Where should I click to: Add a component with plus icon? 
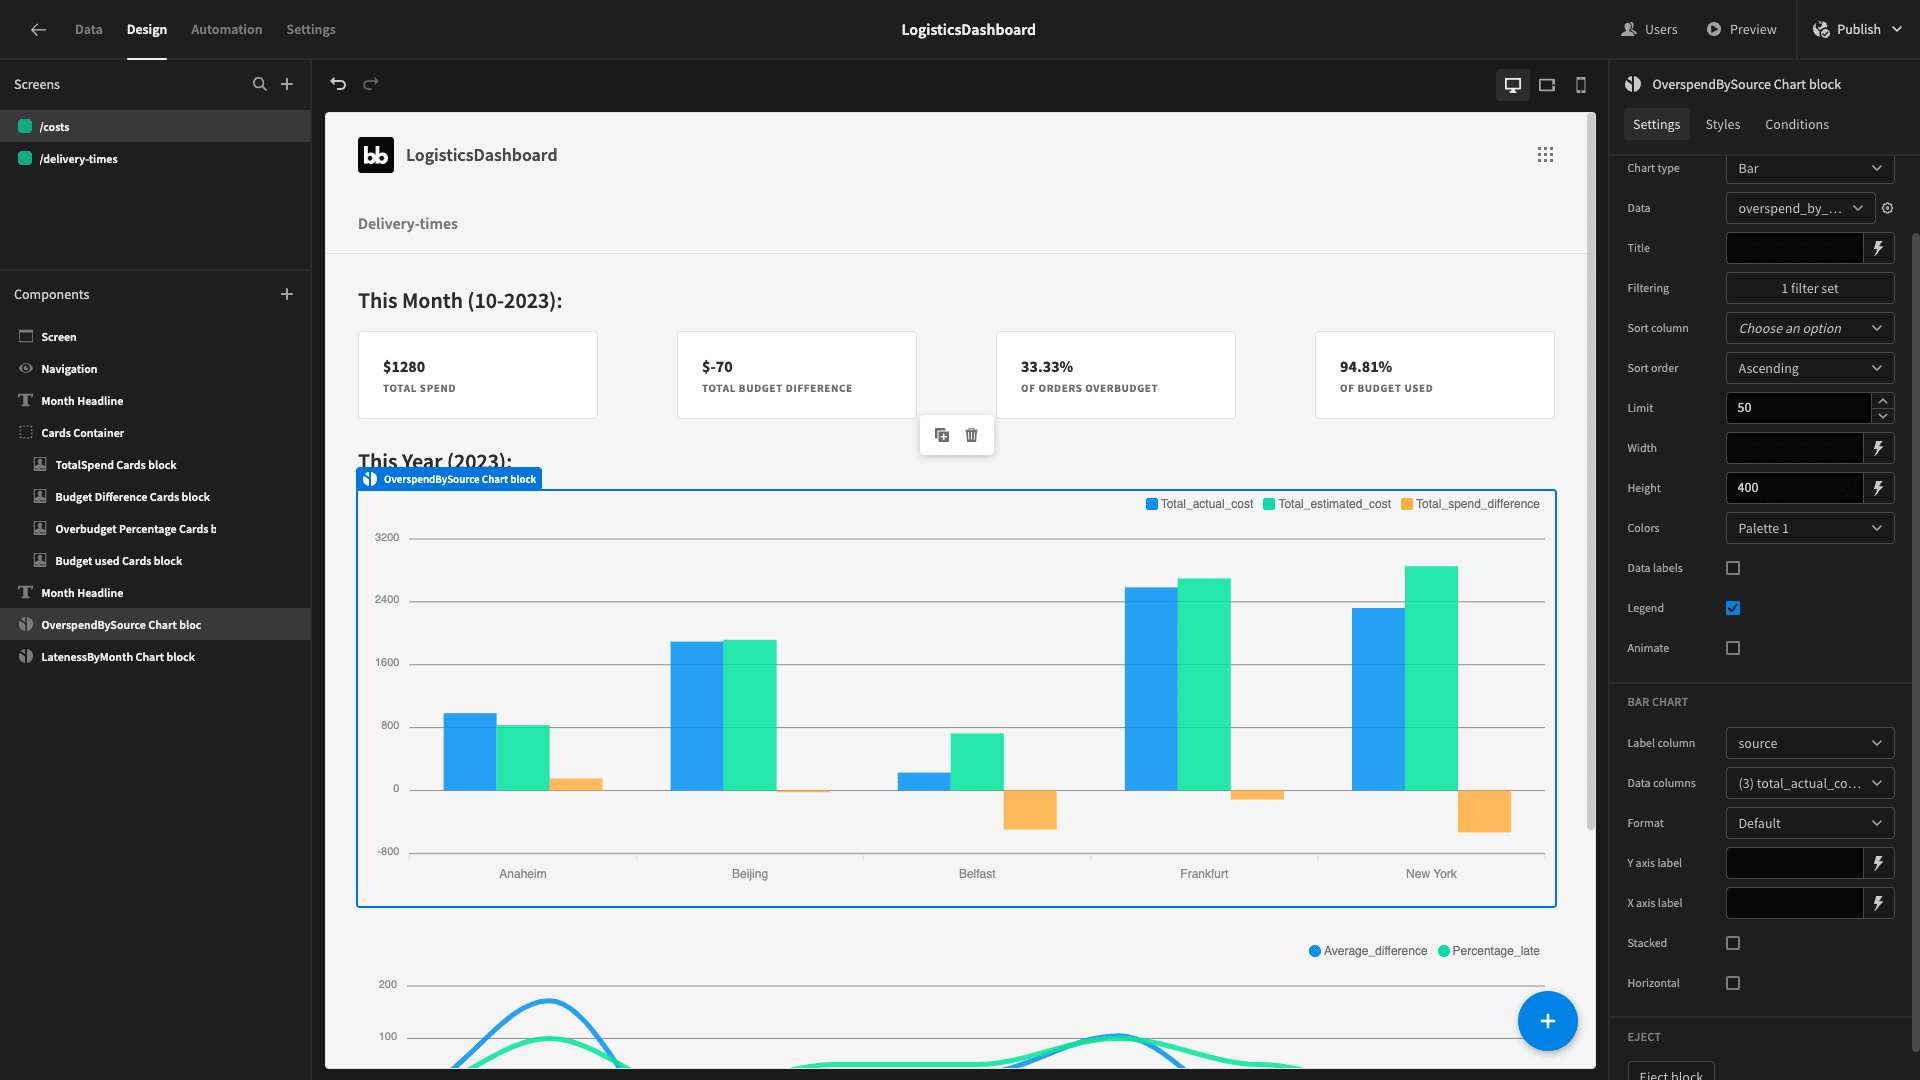pyautogui.click(x=287, y=294)
